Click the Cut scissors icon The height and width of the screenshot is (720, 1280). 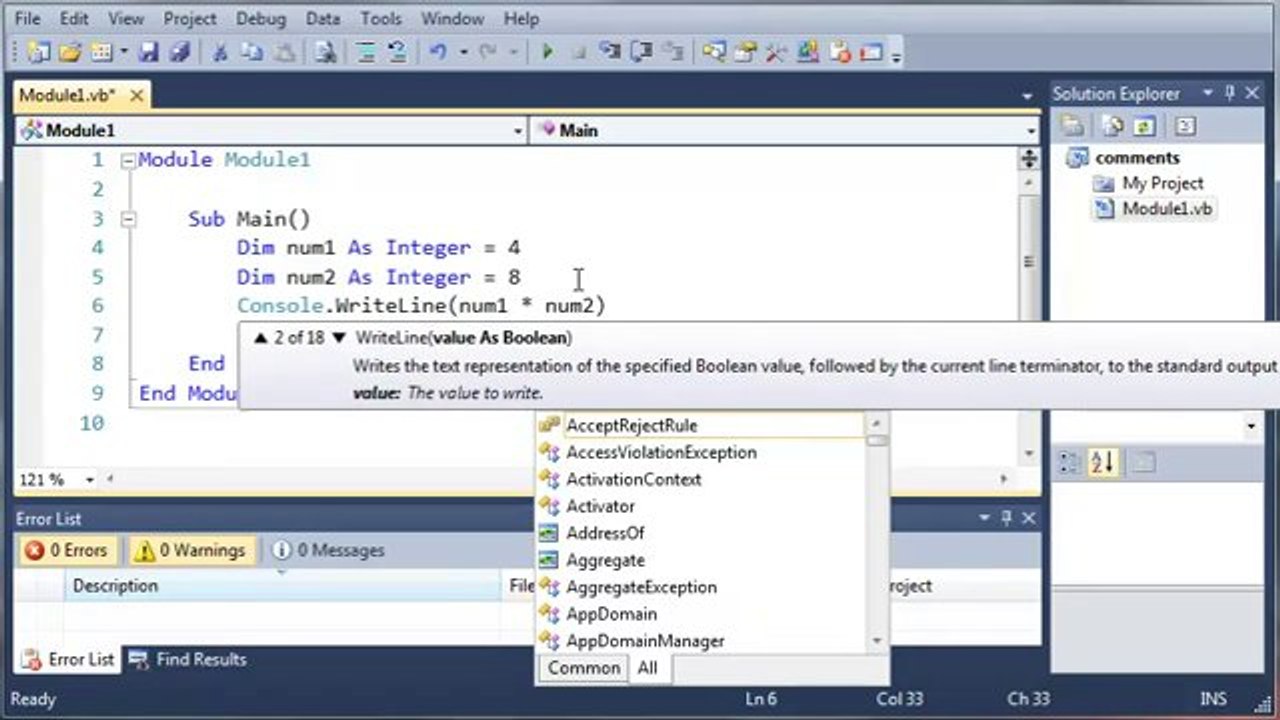(x=220, y=53)
